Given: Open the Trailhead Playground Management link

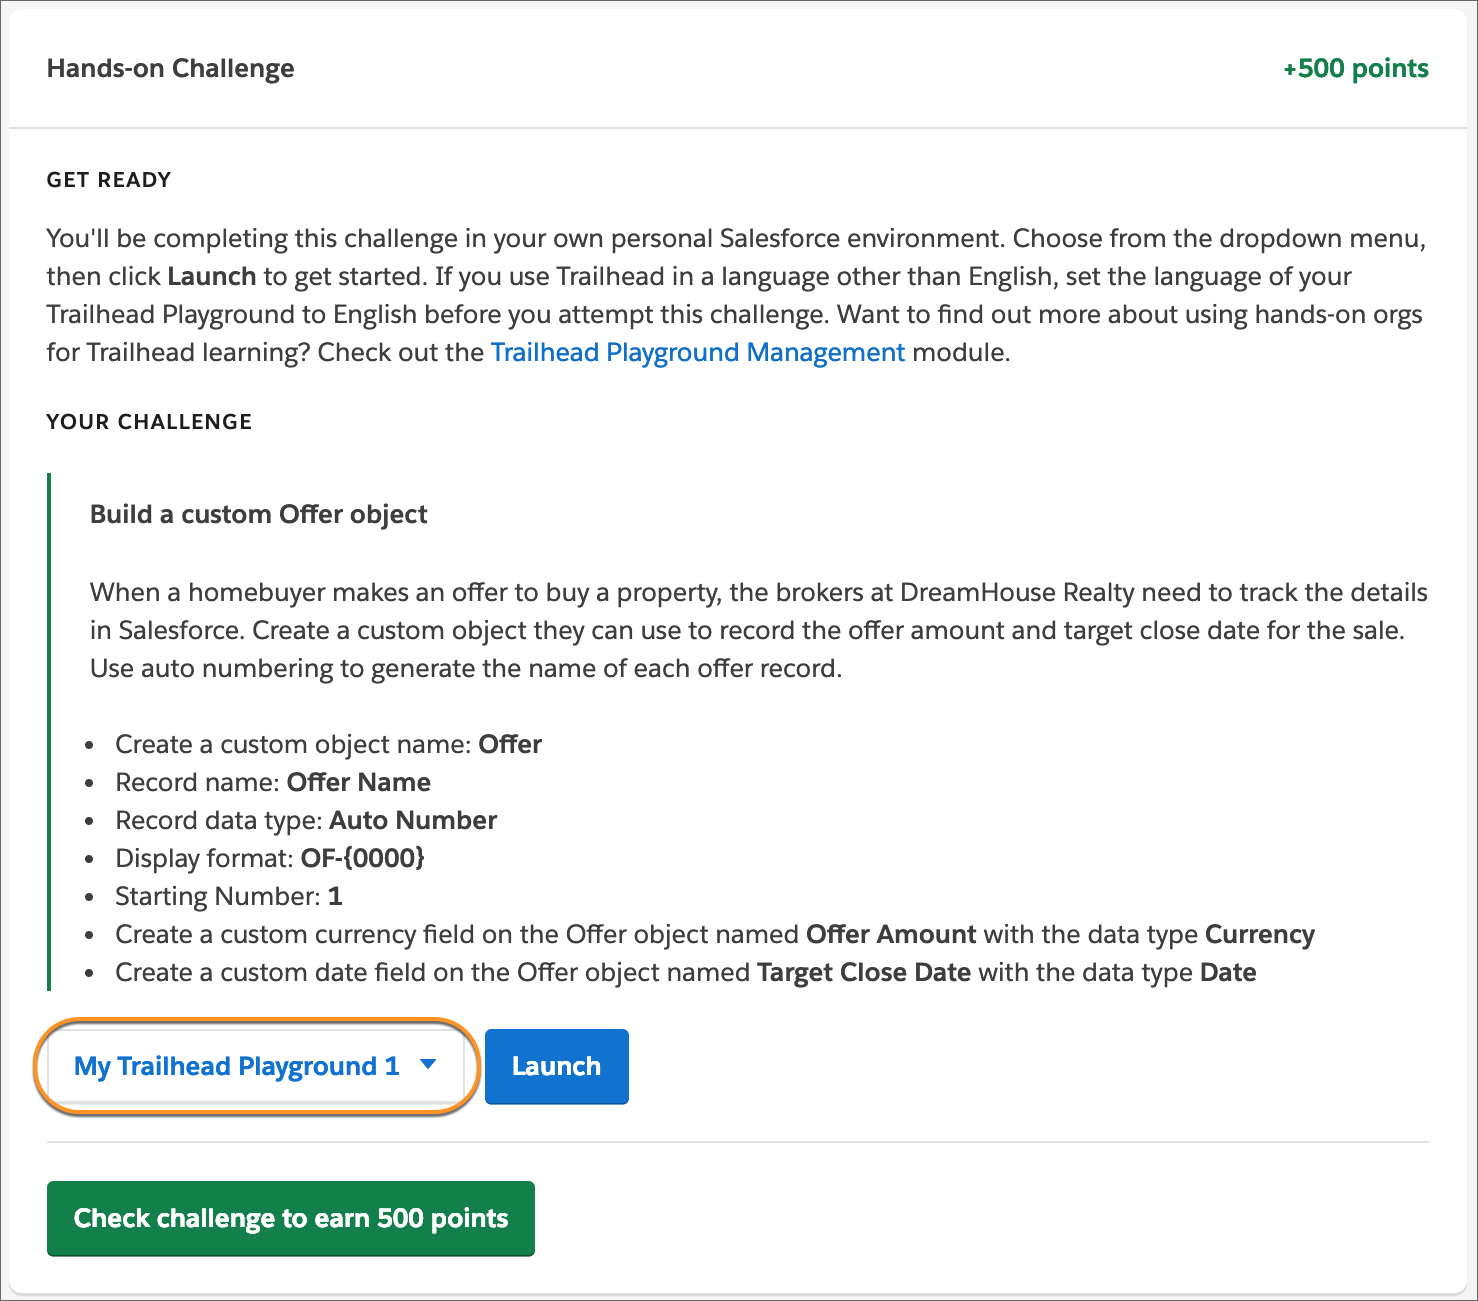Looking at the screenshot, I should [698, 352].
